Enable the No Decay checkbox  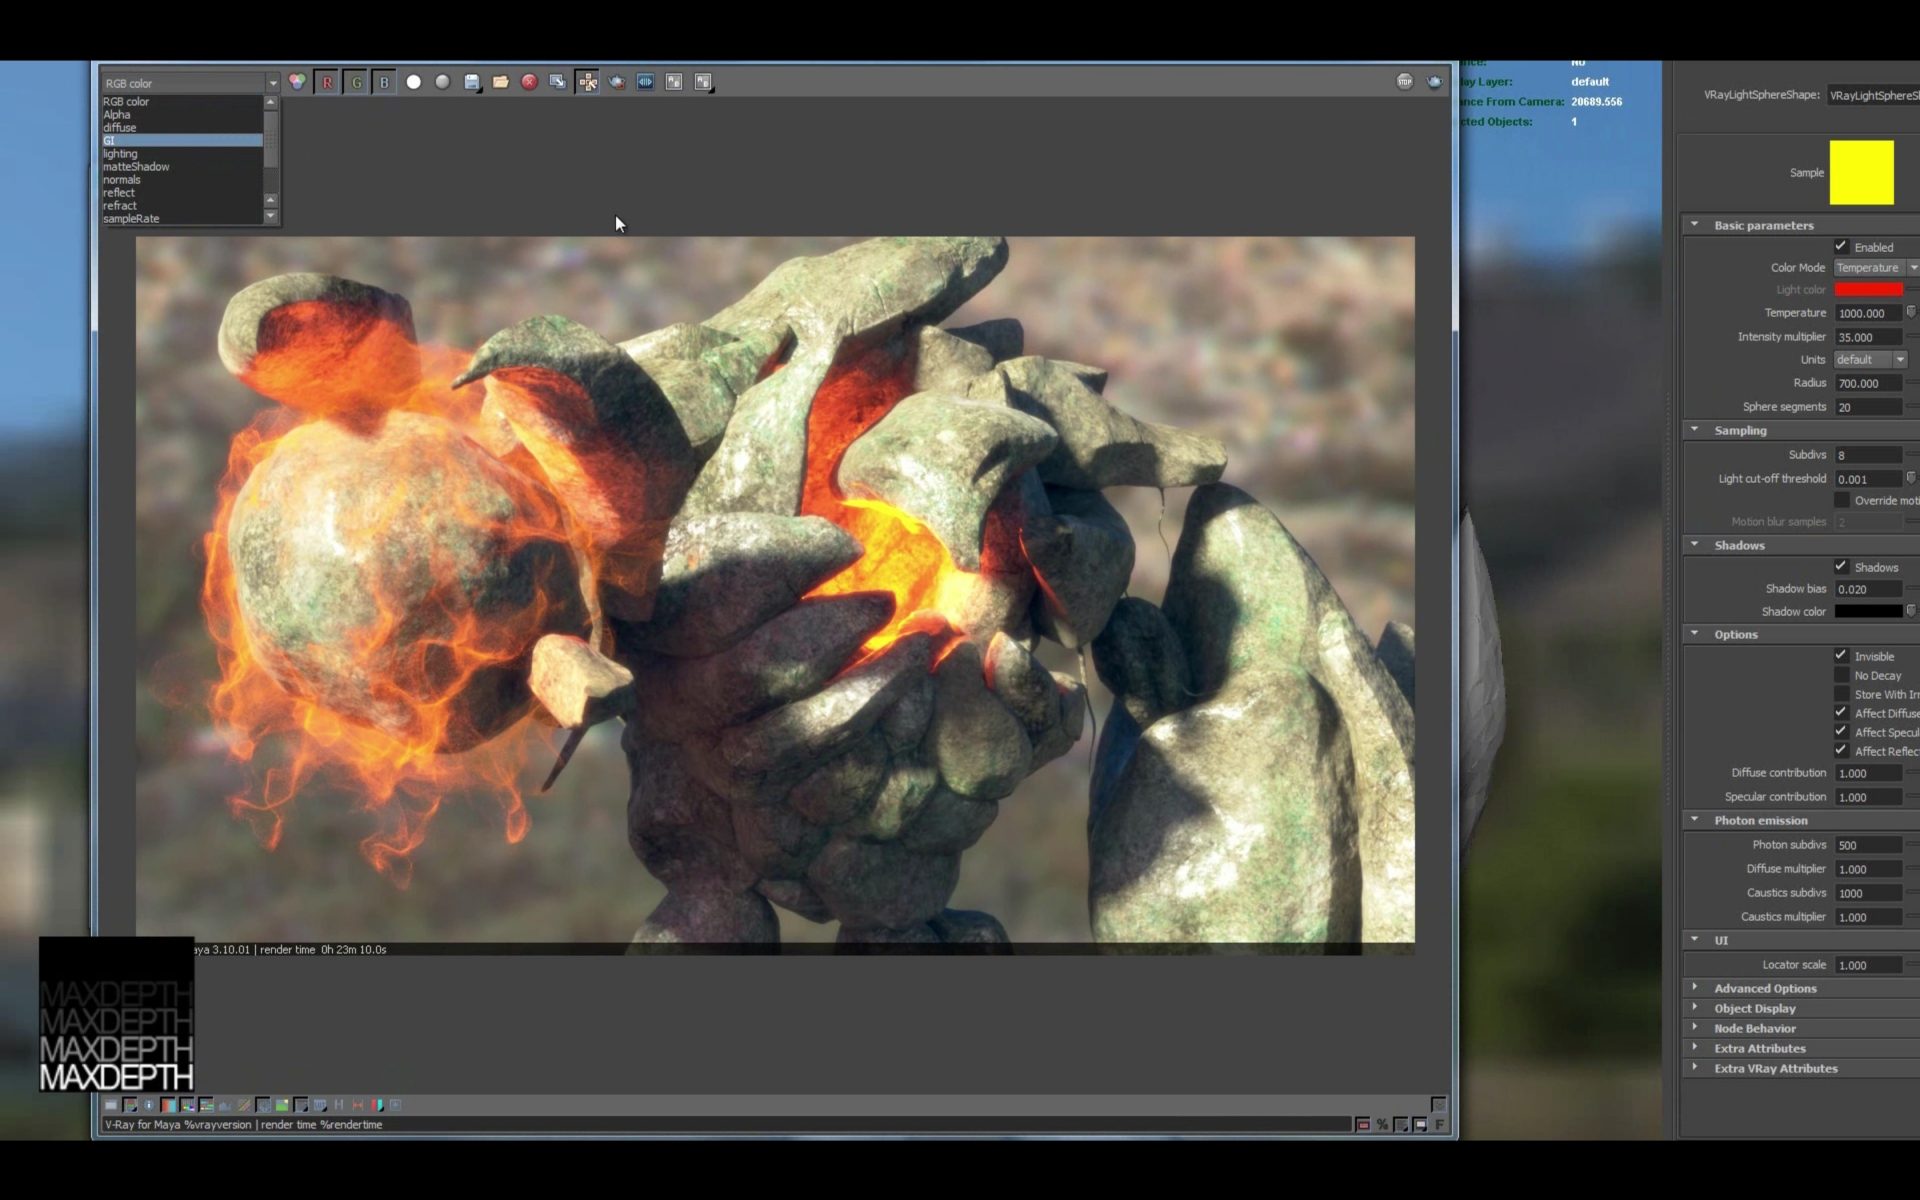click(x=1841, y=675)
